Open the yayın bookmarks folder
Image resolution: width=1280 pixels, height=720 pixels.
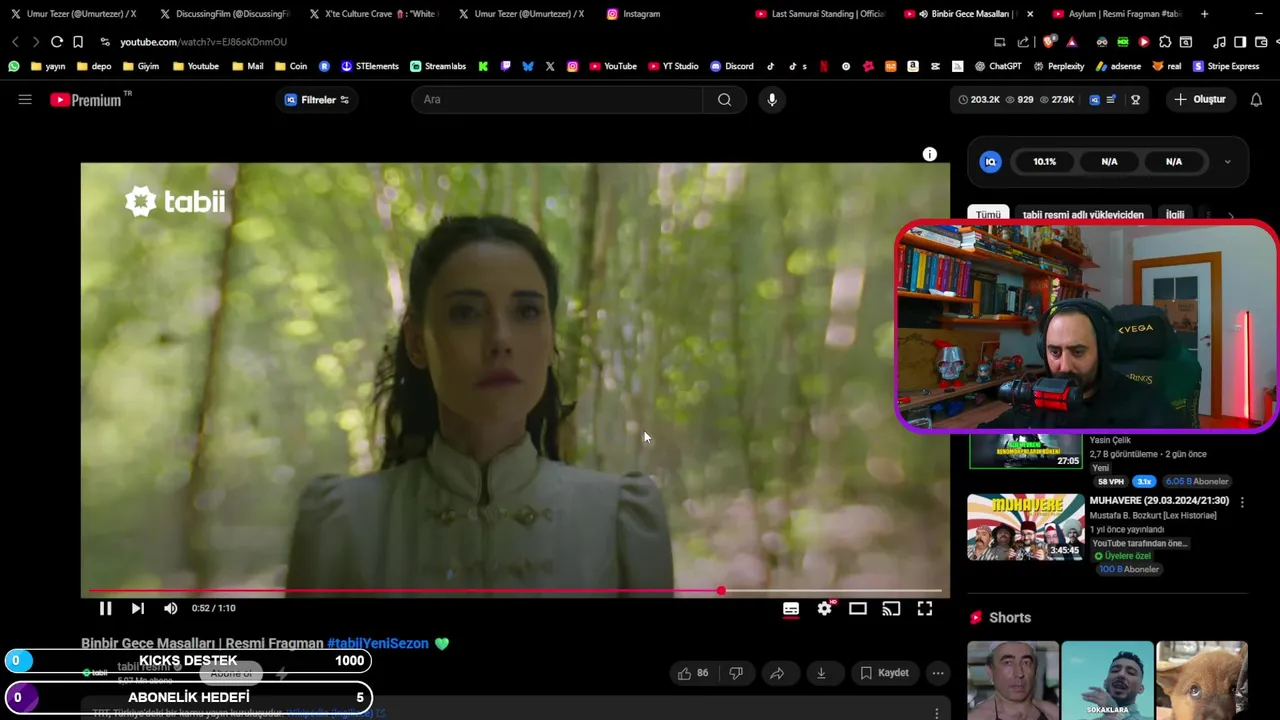coord(48,66)
